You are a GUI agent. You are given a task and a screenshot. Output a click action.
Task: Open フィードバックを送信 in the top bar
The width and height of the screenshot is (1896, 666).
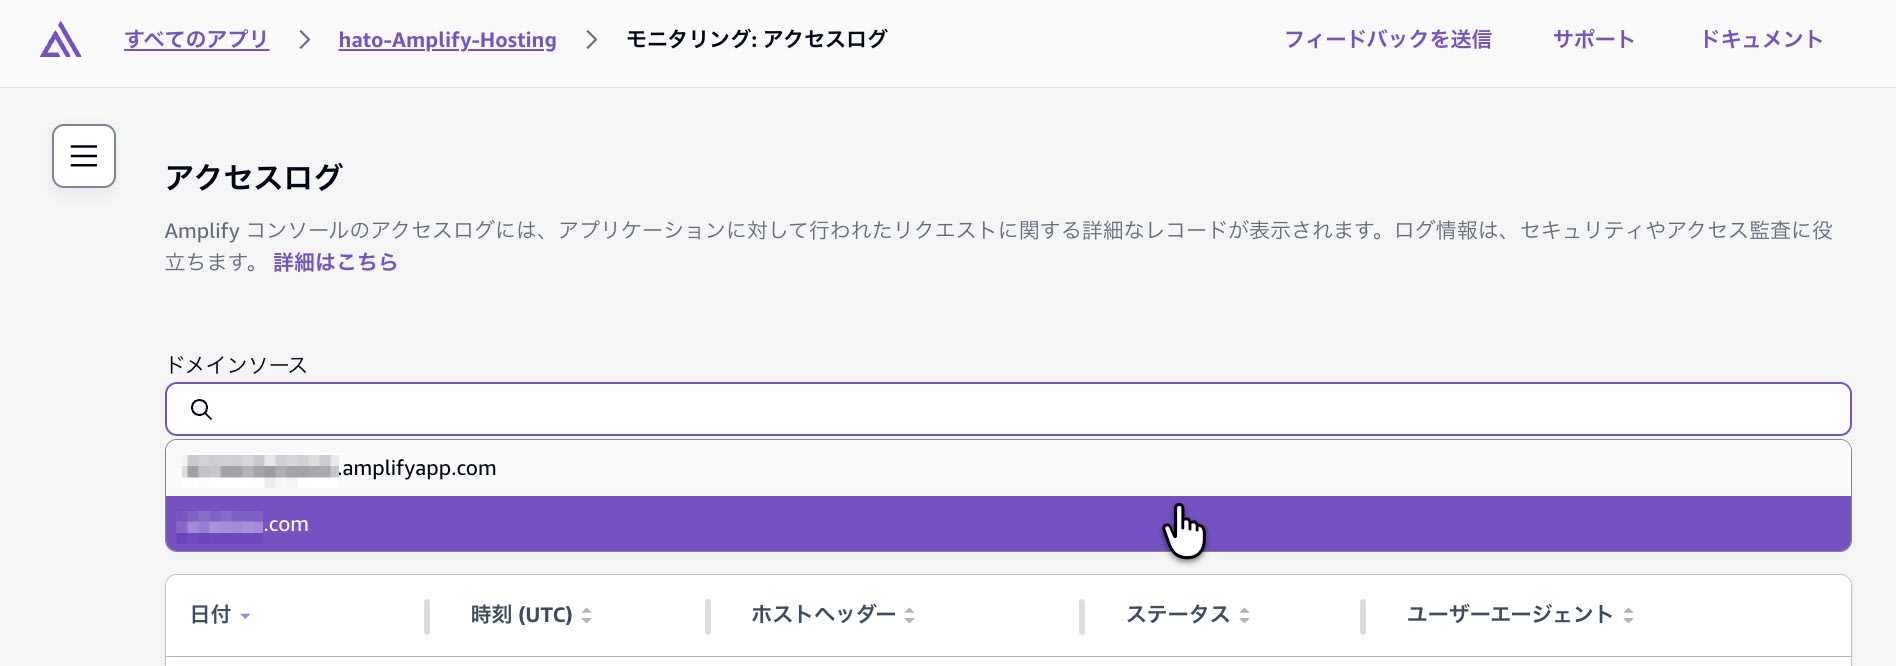(x=1387, y=39)
